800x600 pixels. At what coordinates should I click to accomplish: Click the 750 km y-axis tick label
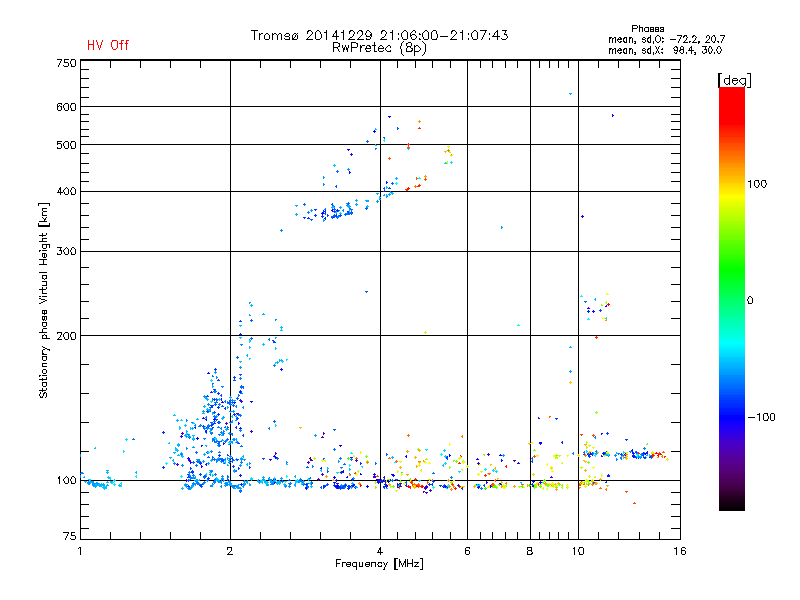67,63
